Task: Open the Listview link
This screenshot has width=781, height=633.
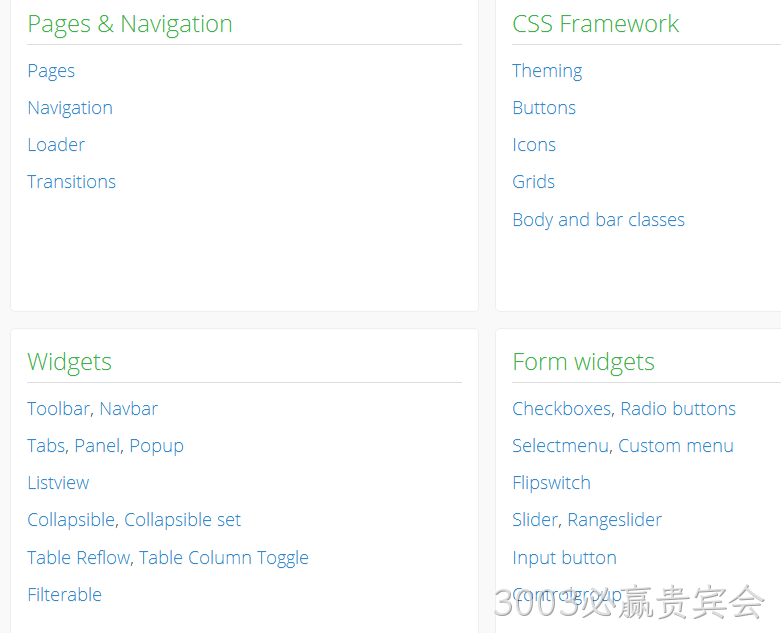Action: click(x=58, y=483)
